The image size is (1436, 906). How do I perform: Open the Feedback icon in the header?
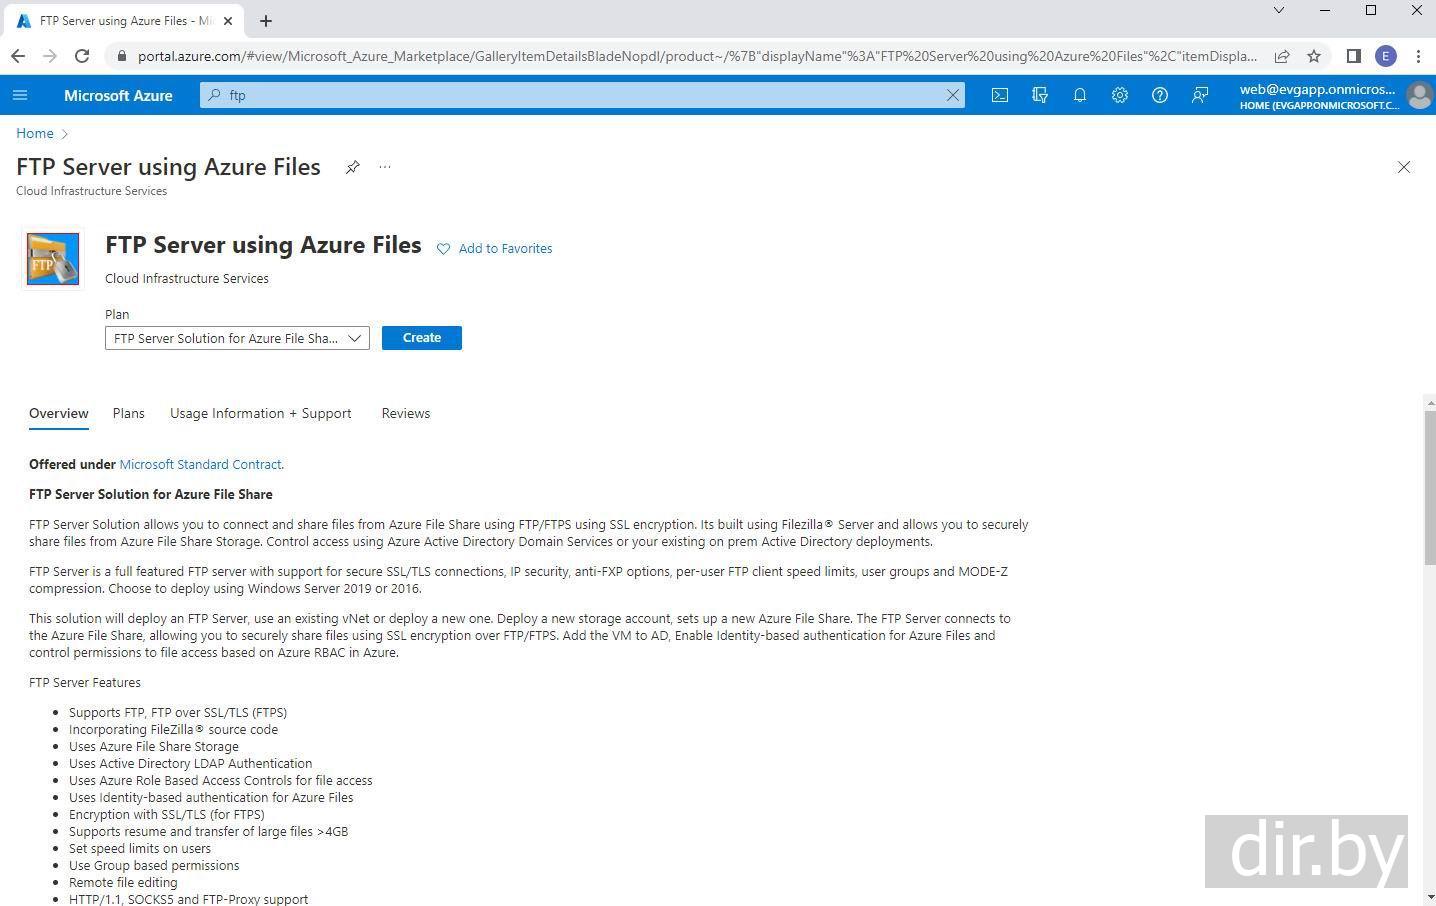click(1200, 95)
